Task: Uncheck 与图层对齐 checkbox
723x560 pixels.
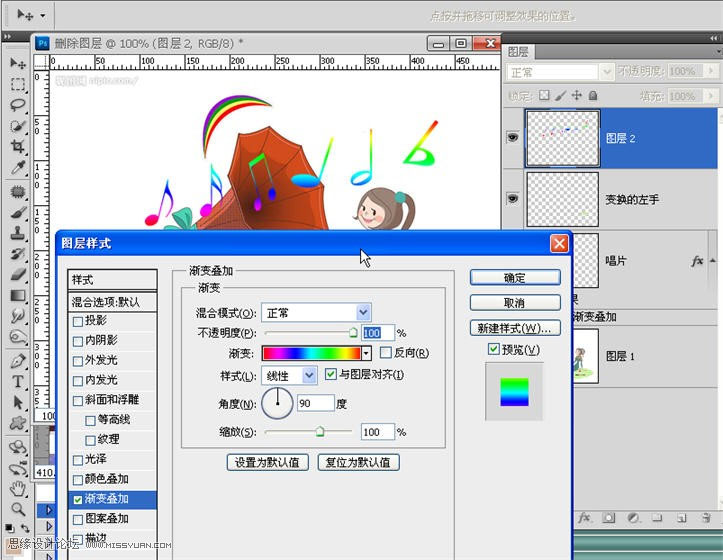Action: (331, 374)
